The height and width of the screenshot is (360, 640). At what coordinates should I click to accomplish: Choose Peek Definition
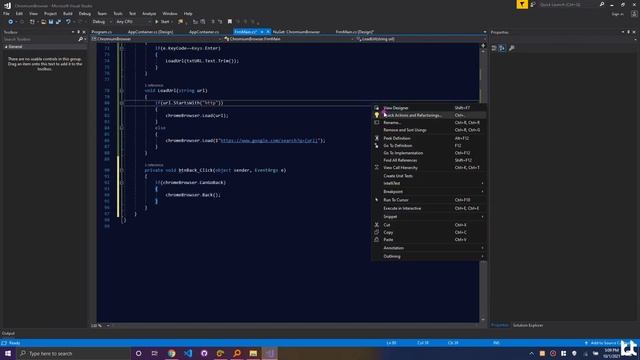428,138
